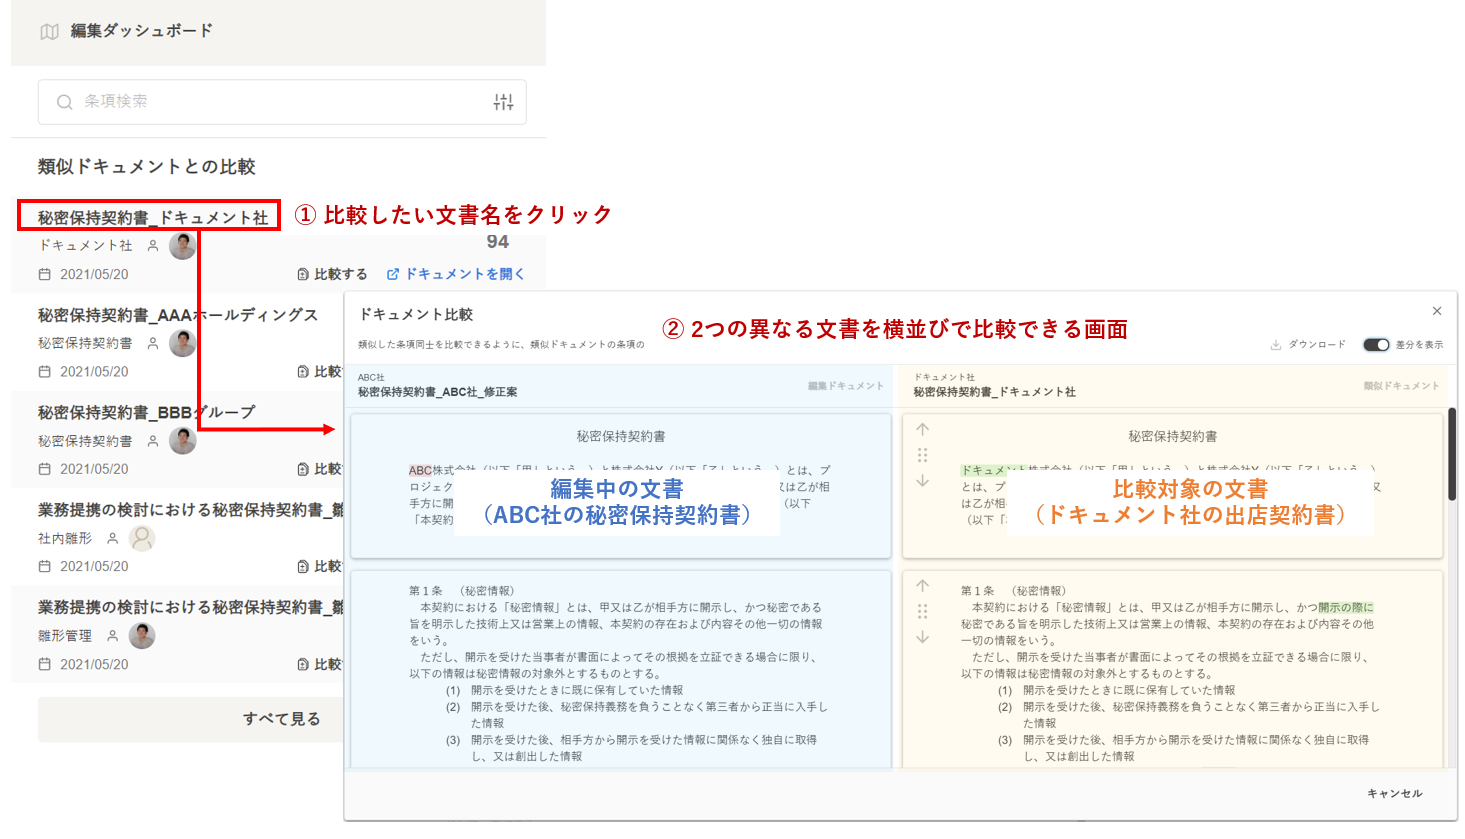Close the ドキュメント比較 dialog

[1436, 311]
